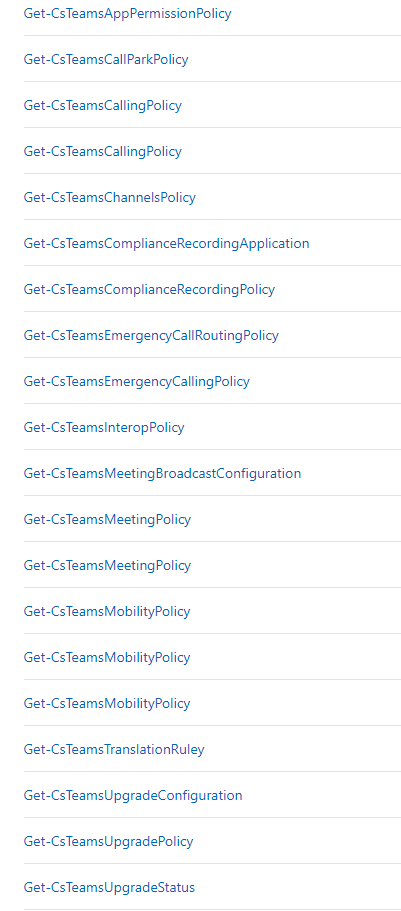The image size is (401, 911).
Task: Open the Get-CsTeamsTranslationRuley link
Action: 114,749
